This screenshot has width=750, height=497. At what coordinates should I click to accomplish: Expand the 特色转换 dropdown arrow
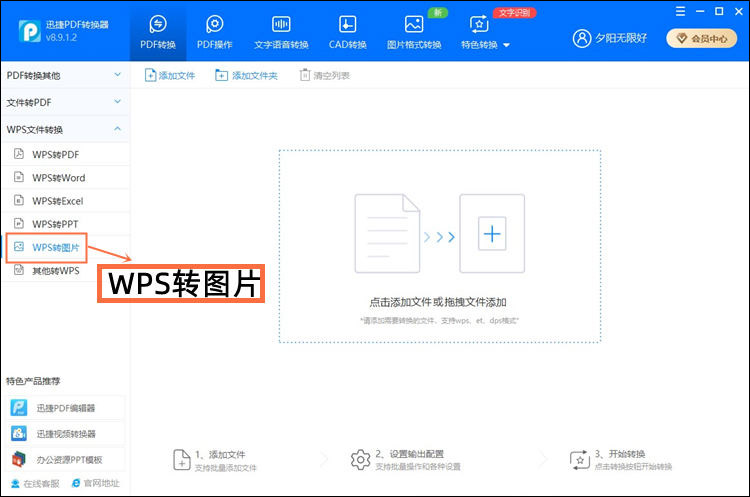507,45
